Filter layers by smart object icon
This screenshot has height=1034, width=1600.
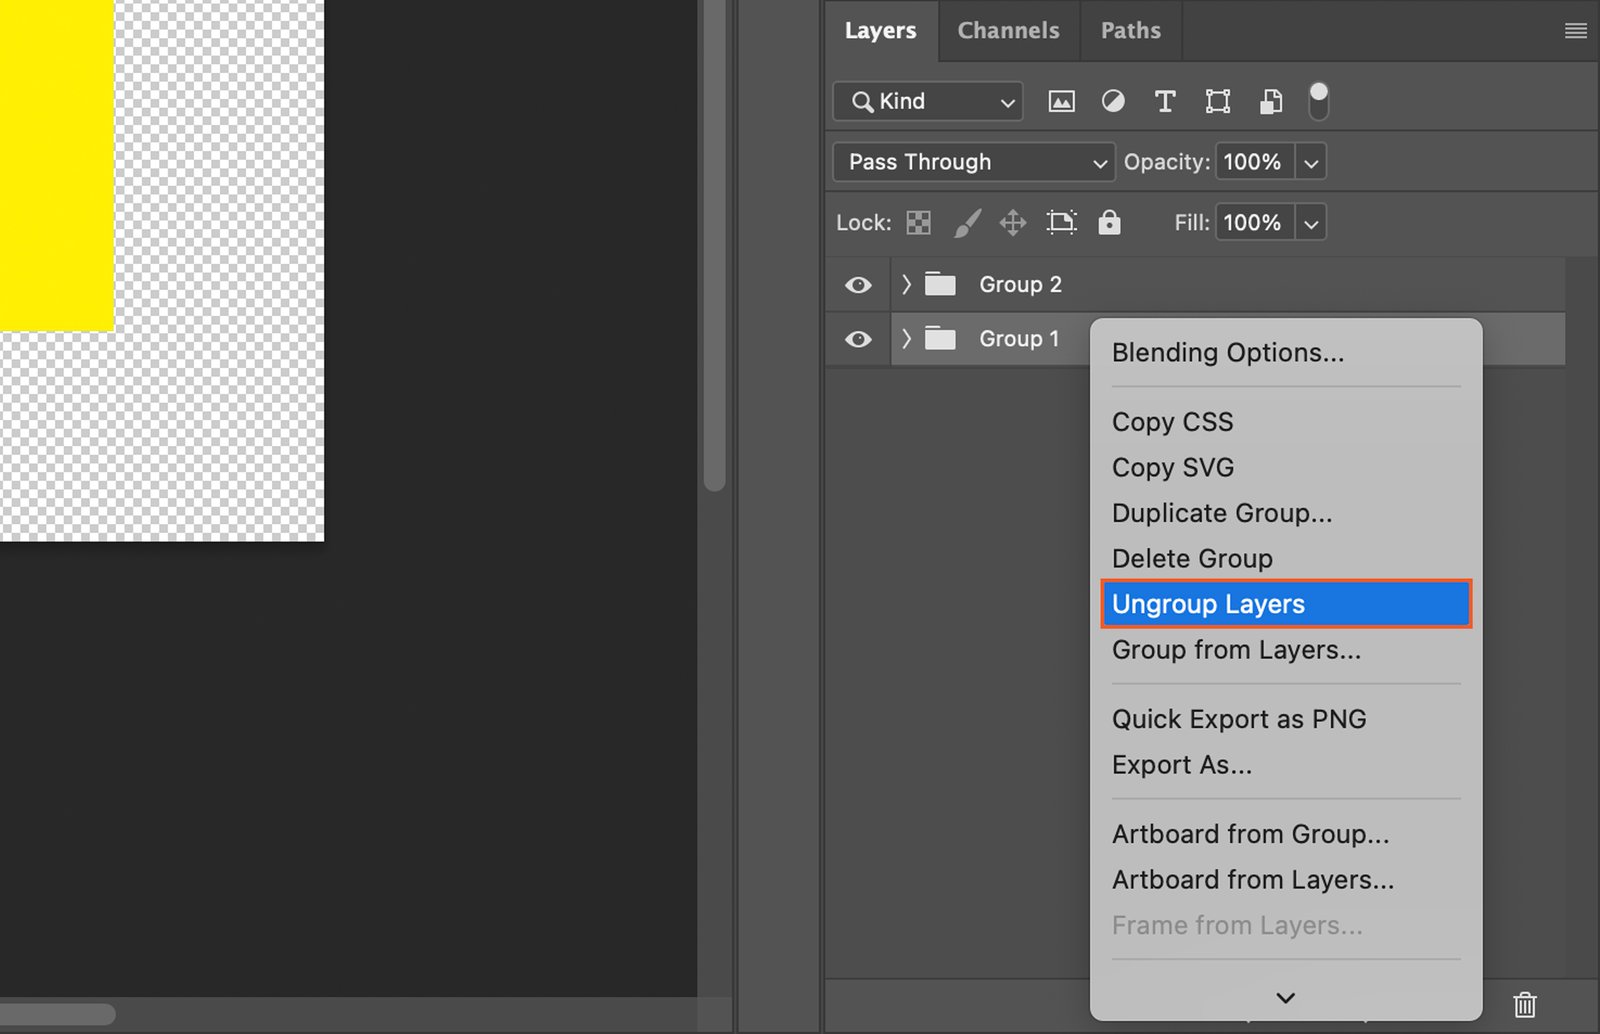tap(1270, 101)
